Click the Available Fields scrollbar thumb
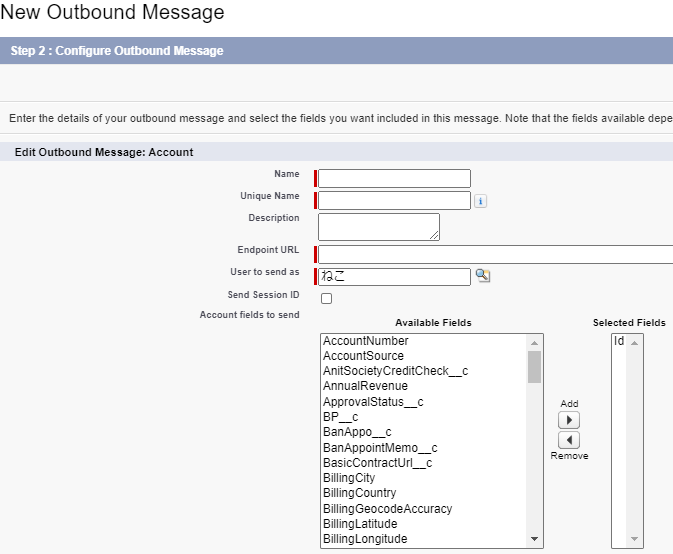673x554 pixels. tap(535, 367)
